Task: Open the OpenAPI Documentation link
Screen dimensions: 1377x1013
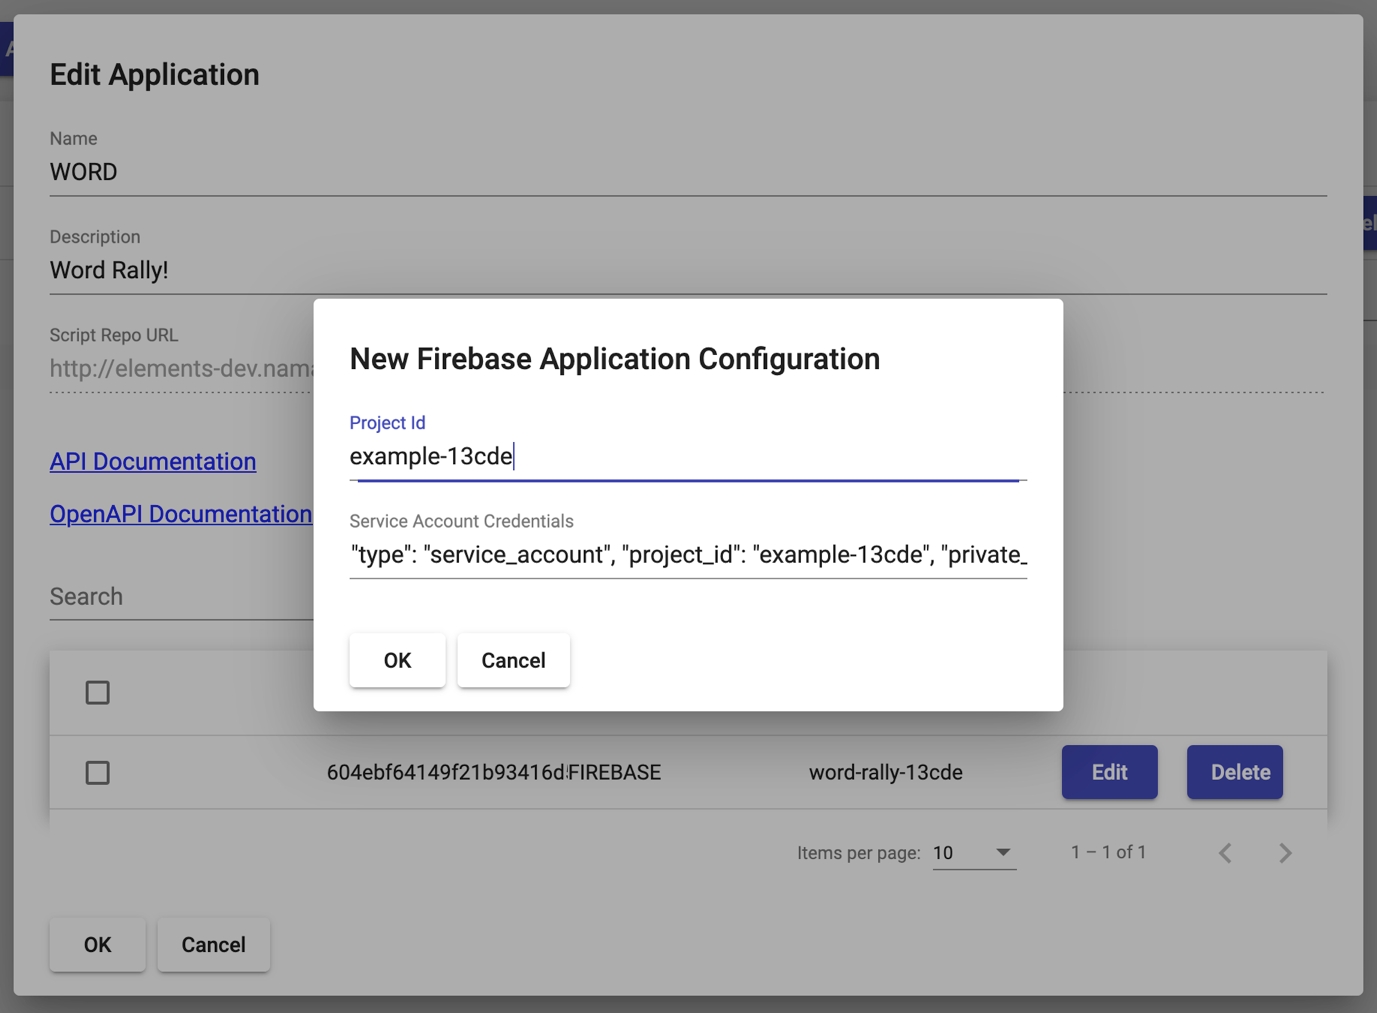Action: tap(180, 514)
